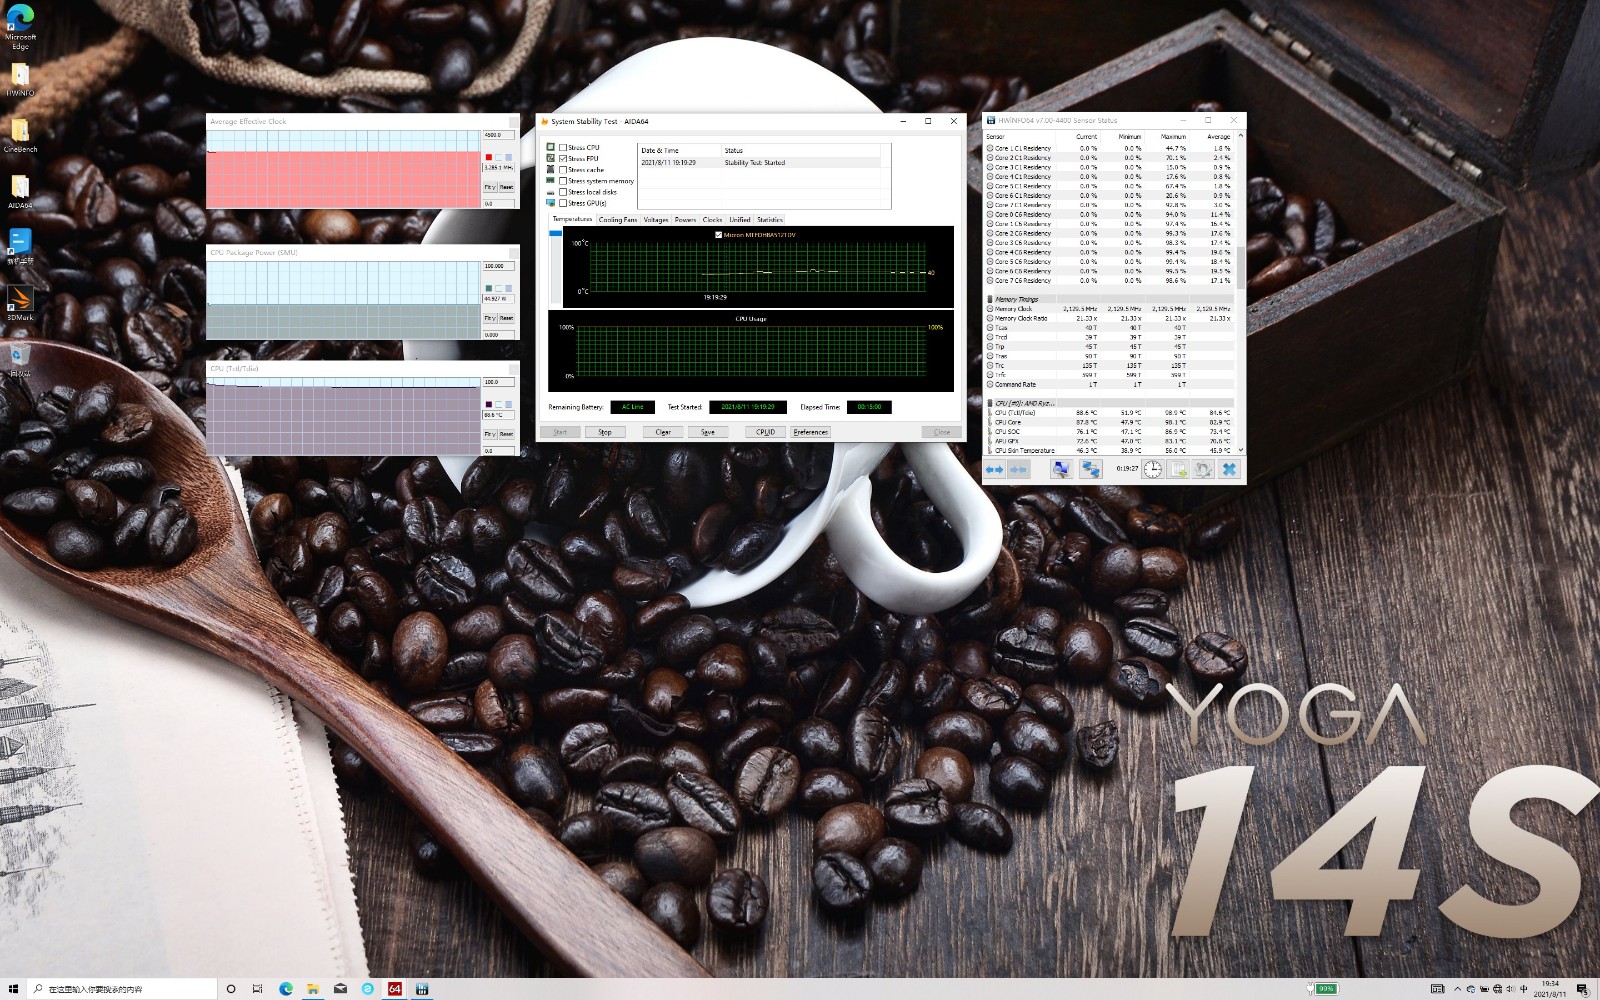Click the Clear button in AIDA64
Viewport: 1600px width, 1000px height.
[663, 432]
